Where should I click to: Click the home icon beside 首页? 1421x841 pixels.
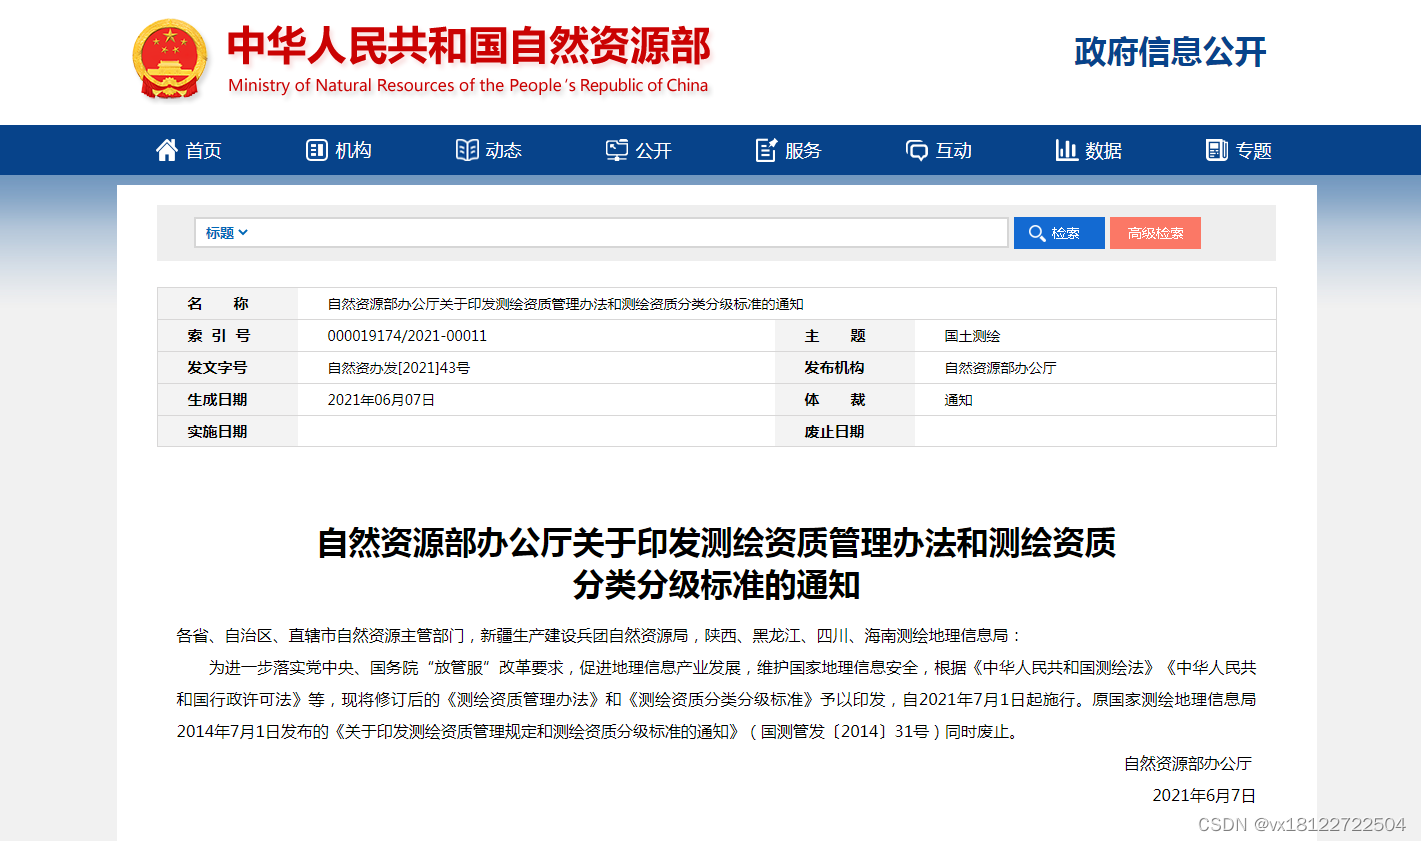point(167,150)
